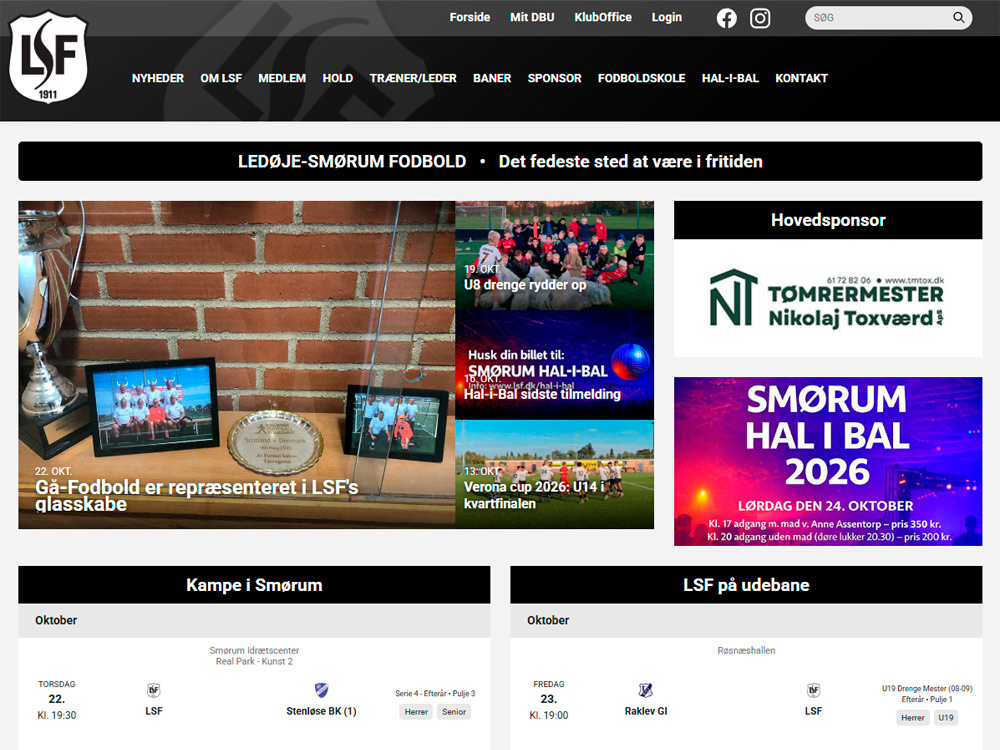The width and height of the screenshot is (1000, 750).
Task: Click the U19 tag on Raklev match
Action: 946,718
